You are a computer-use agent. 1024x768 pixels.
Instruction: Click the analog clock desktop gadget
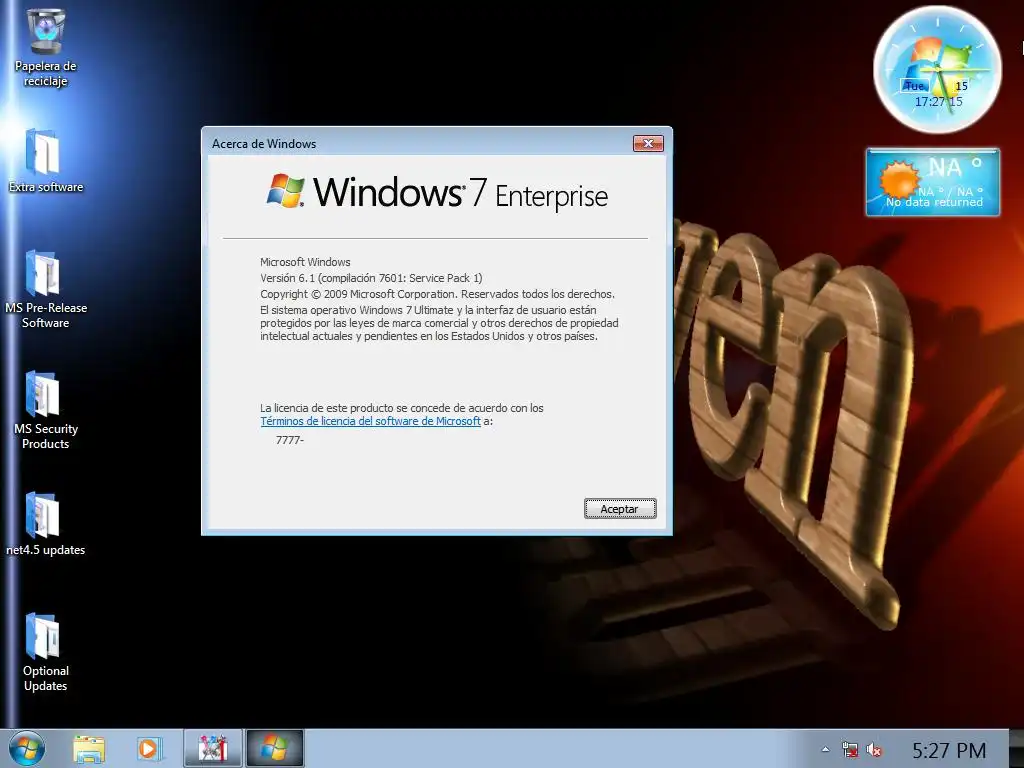tap(937, 70)
